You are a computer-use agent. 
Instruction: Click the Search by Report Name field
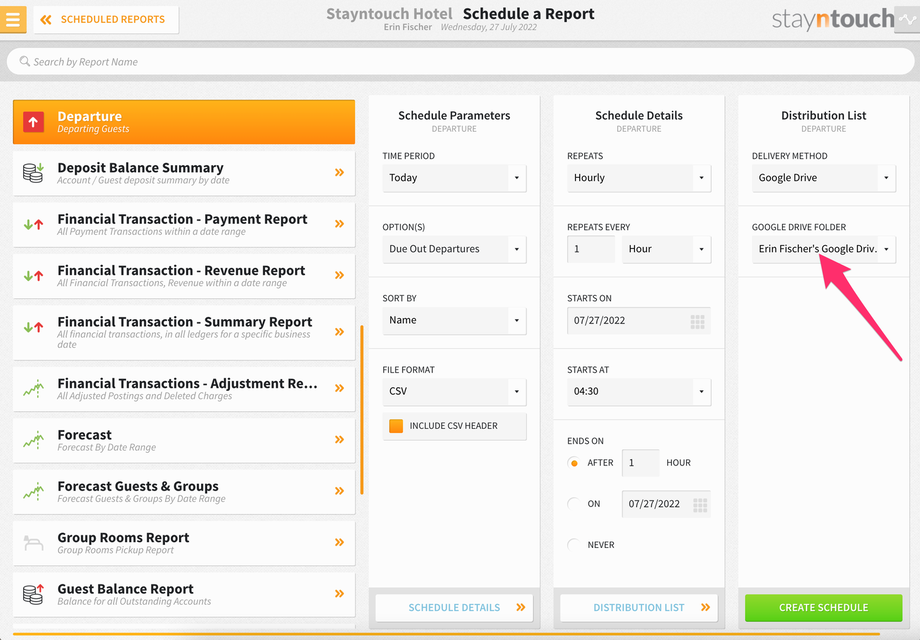[x=460, y=62]
